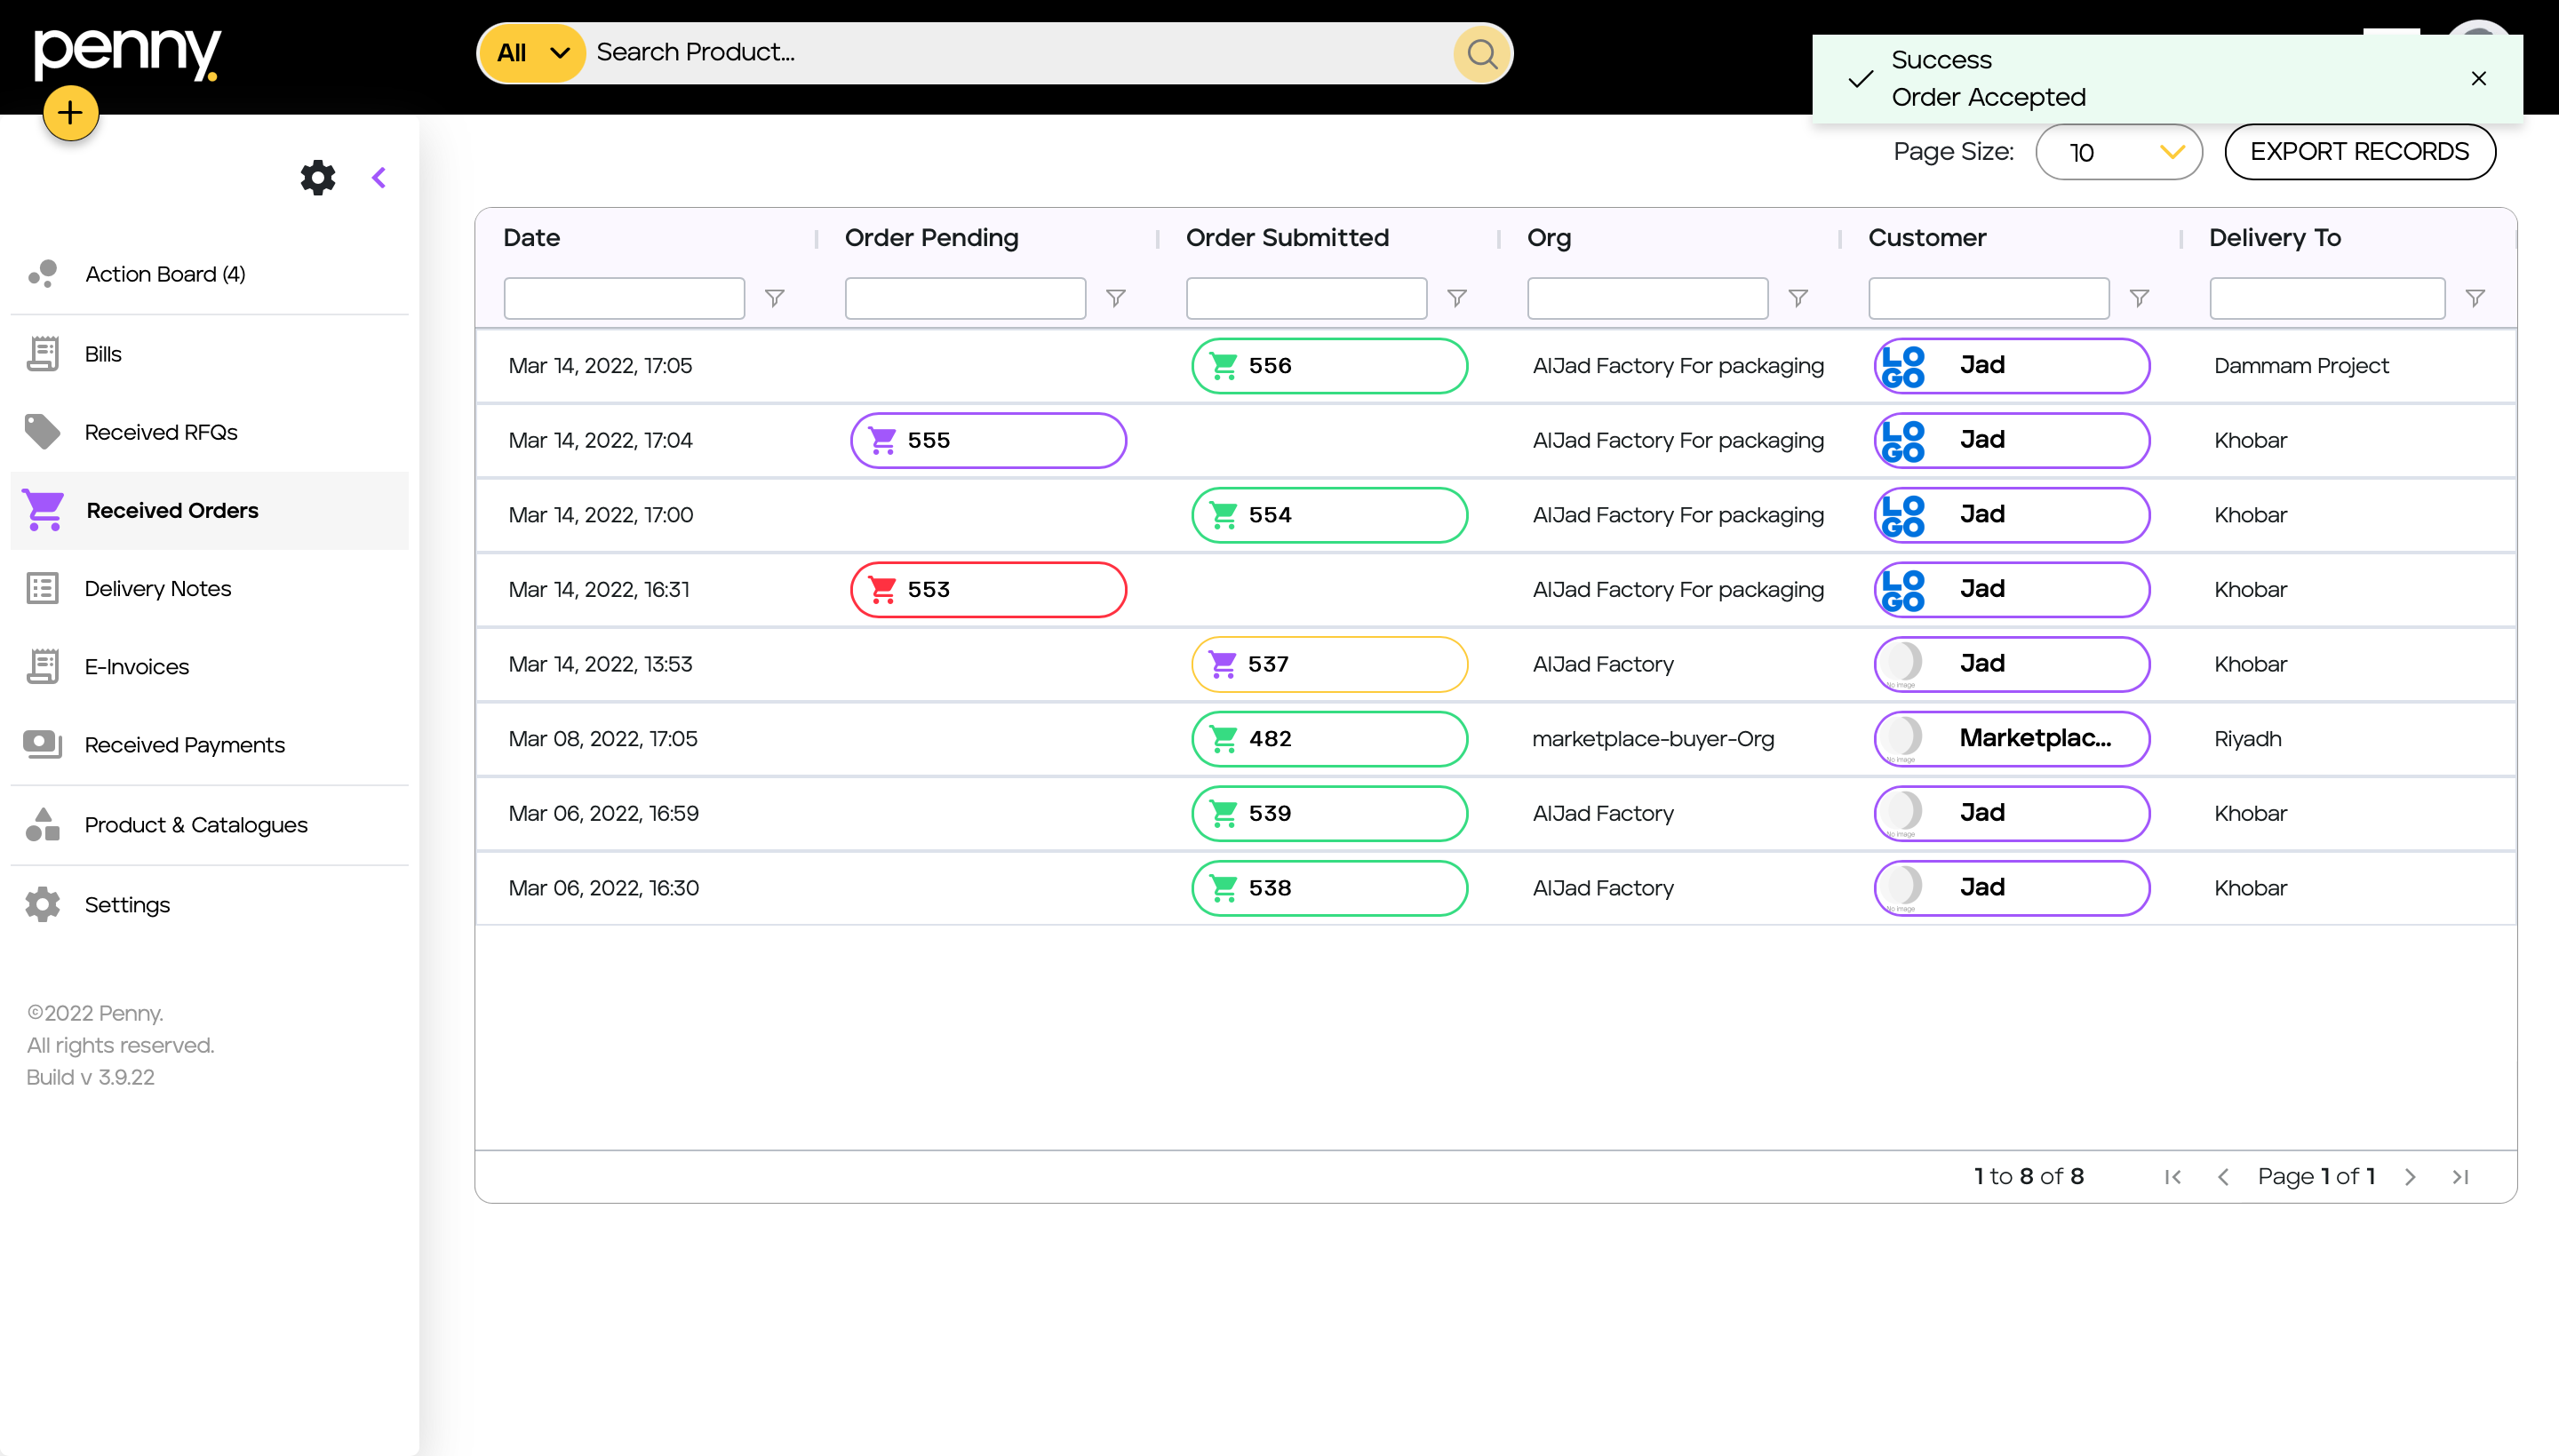Screen dimensions: 2559x1456
Task: Sort by Order Submitted header
Action: coord(1287,238)
